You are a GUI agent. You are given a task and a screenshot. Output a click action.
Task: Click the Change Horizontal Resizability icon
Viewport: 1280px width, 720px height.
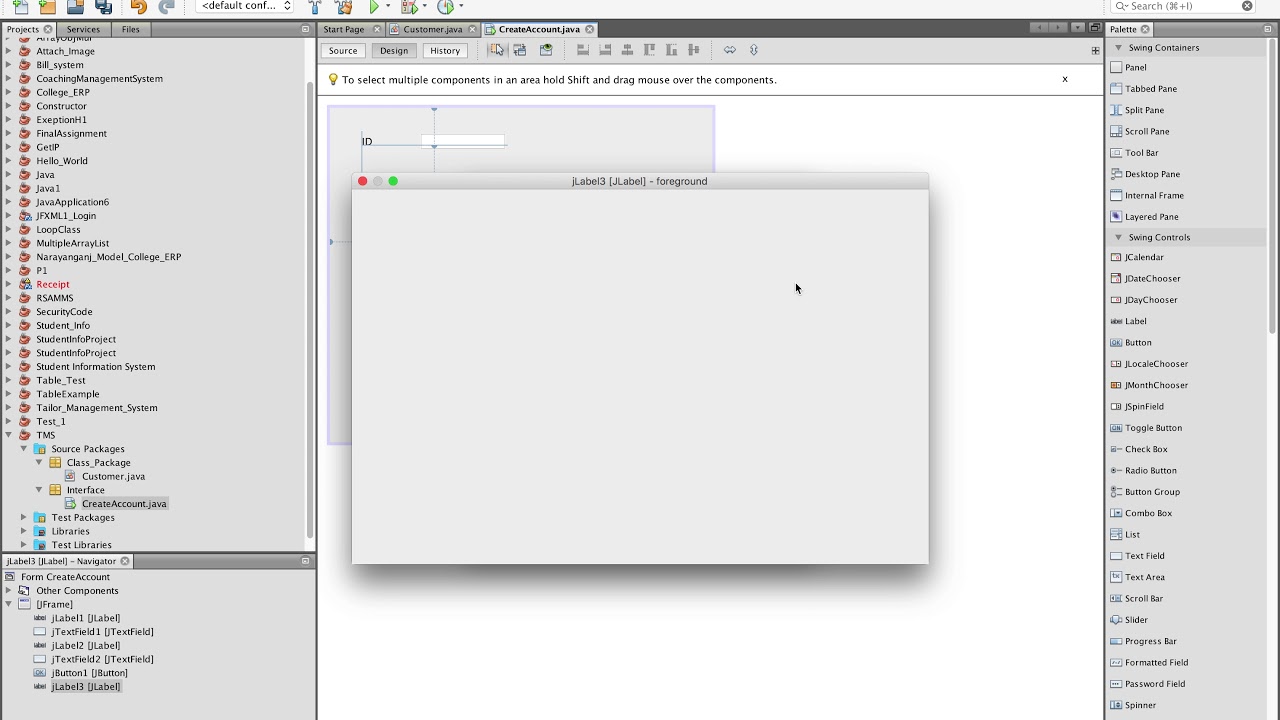pos(730,50)
